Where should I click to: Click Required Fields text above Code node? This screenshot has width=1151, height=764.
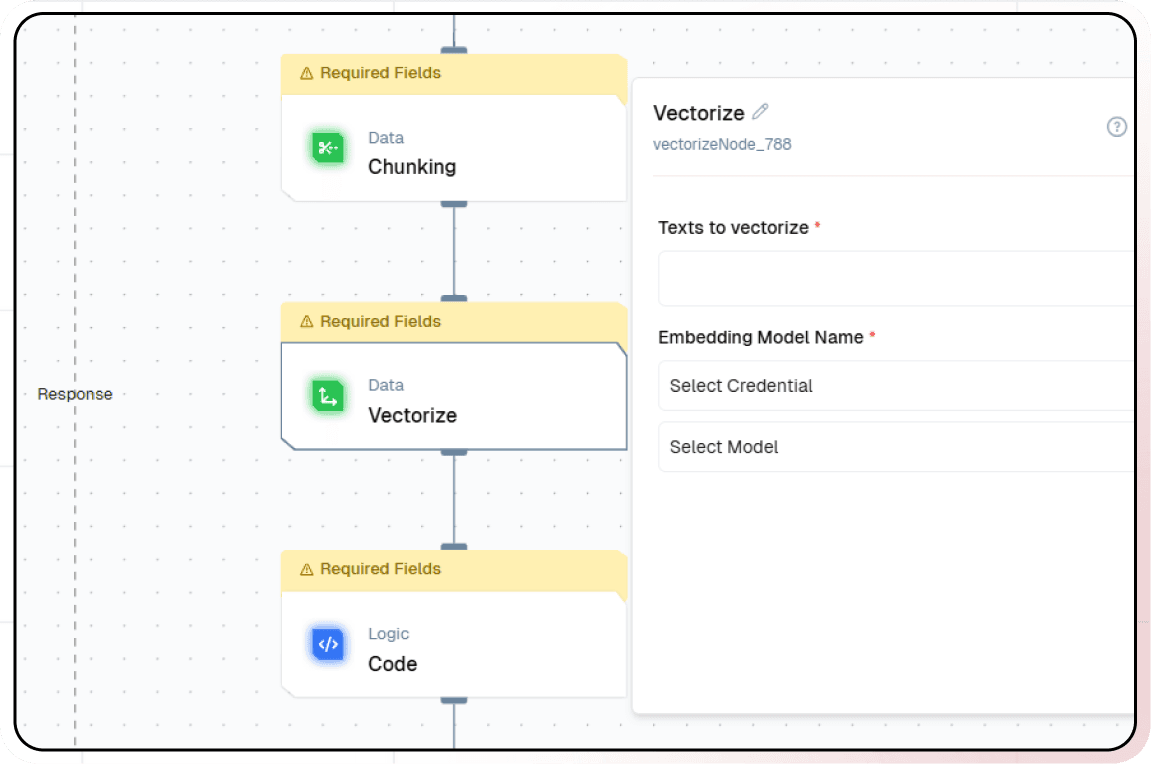[380, 569]
